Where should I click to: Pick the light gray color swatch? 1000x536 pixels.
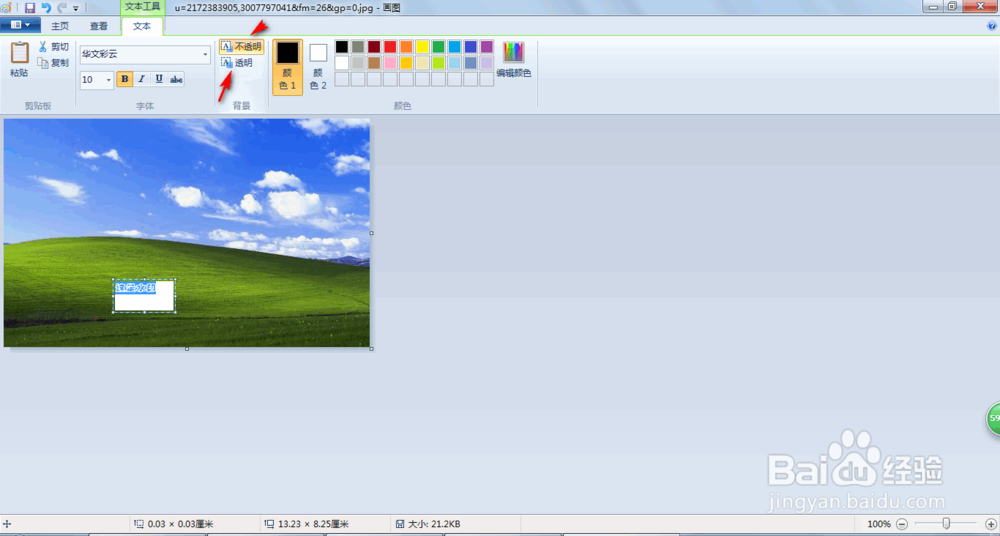[358, 63]
